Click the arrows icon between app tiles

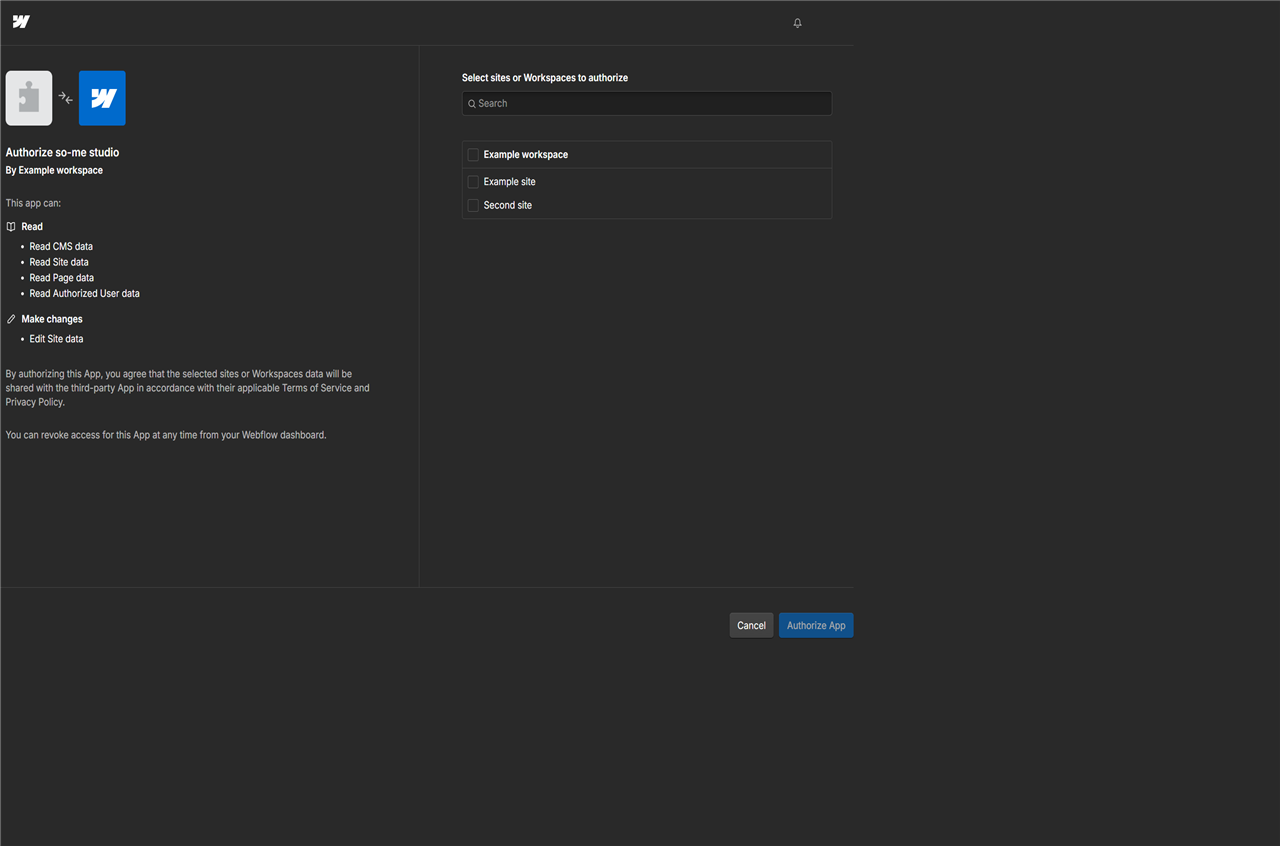pos(66,98)
